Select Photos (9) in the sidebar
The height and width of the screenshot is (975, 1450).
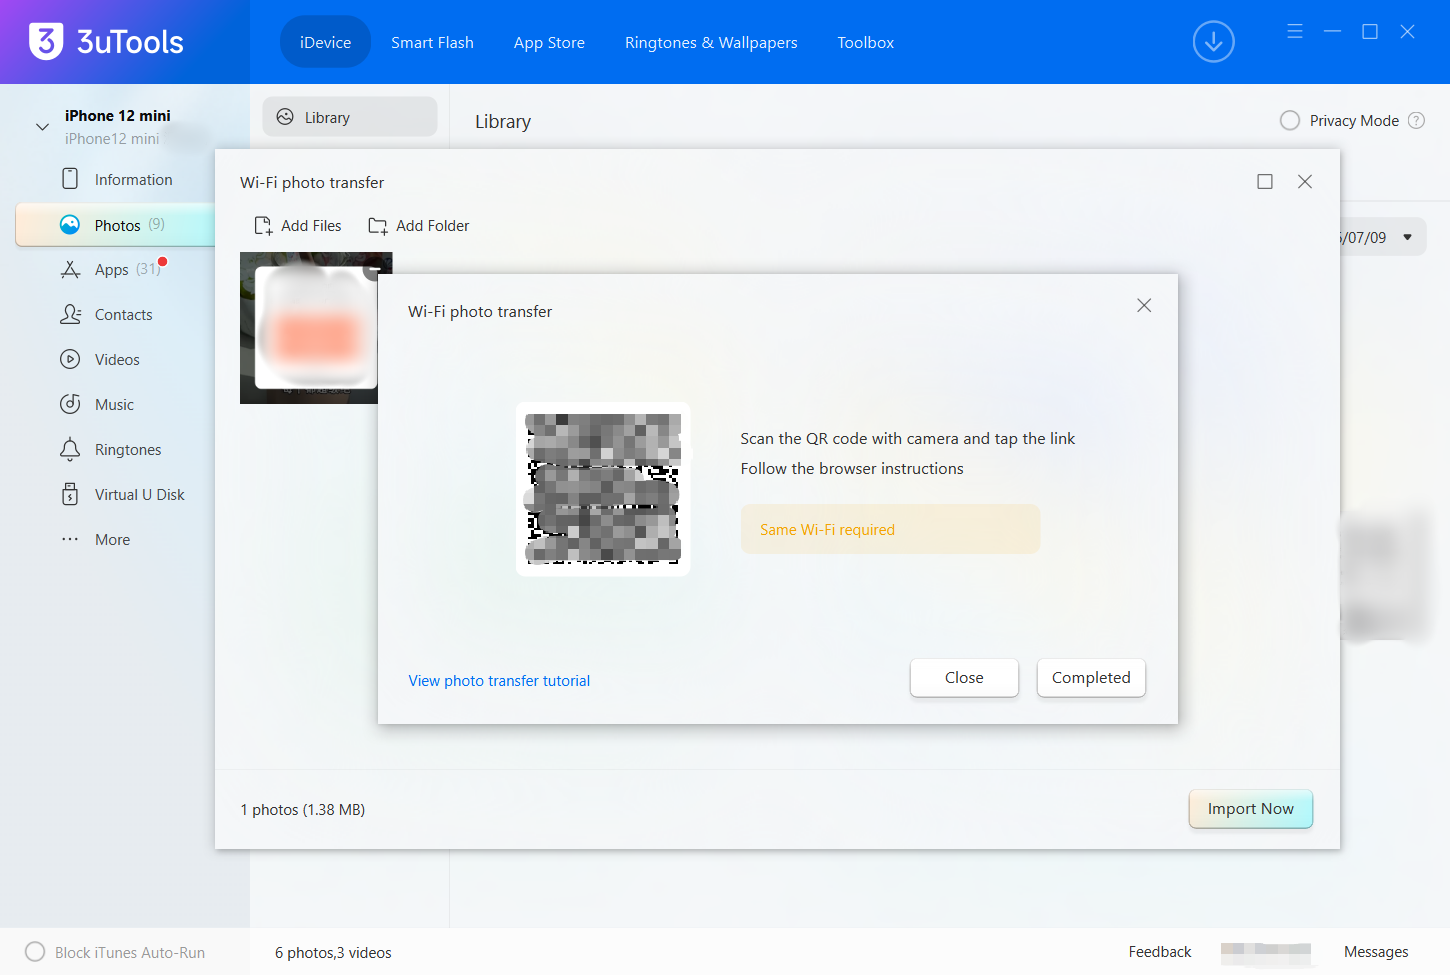pos(116,225)
